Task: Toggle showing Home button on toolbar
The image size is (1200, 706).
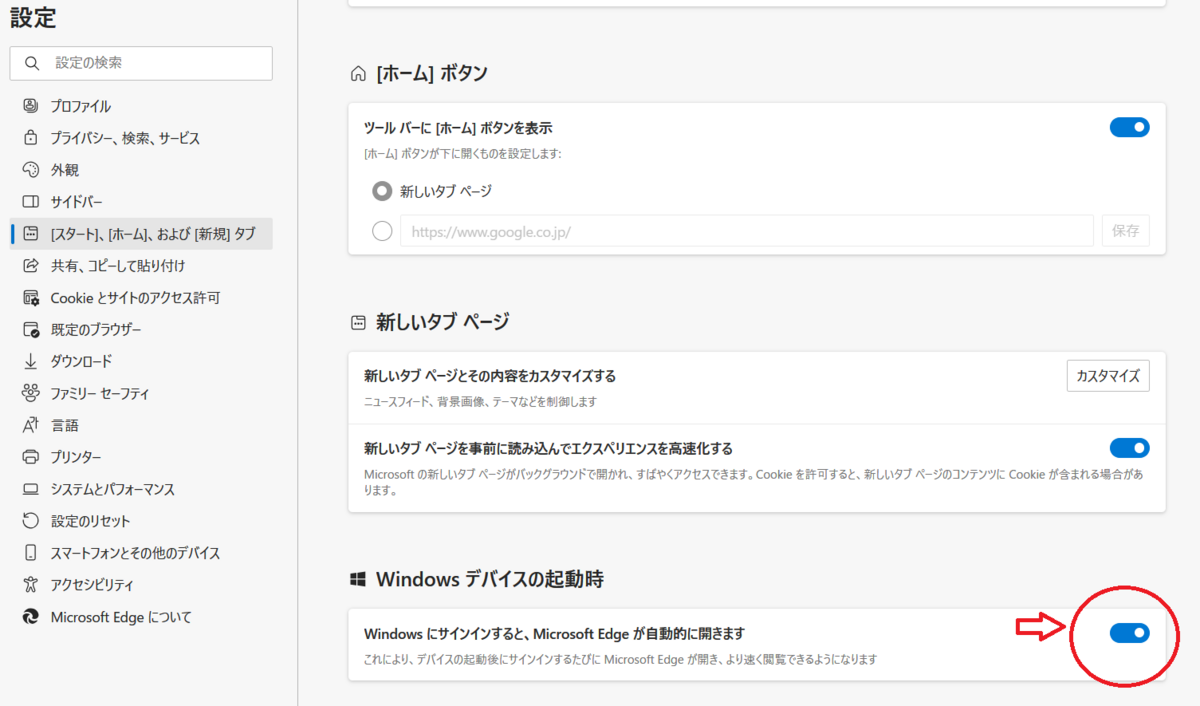Action: tap(1129, 127)
